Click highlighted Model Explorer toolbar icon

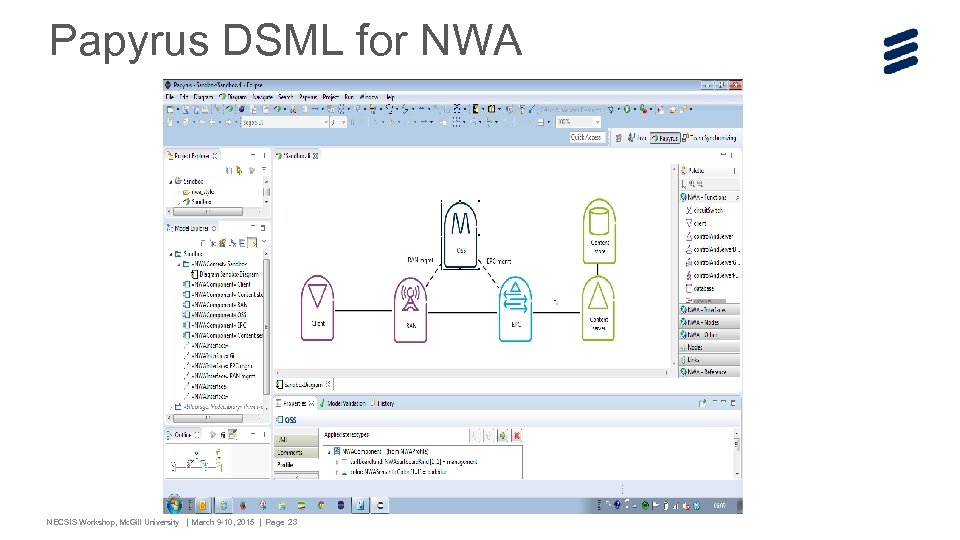tap(252, 243)
